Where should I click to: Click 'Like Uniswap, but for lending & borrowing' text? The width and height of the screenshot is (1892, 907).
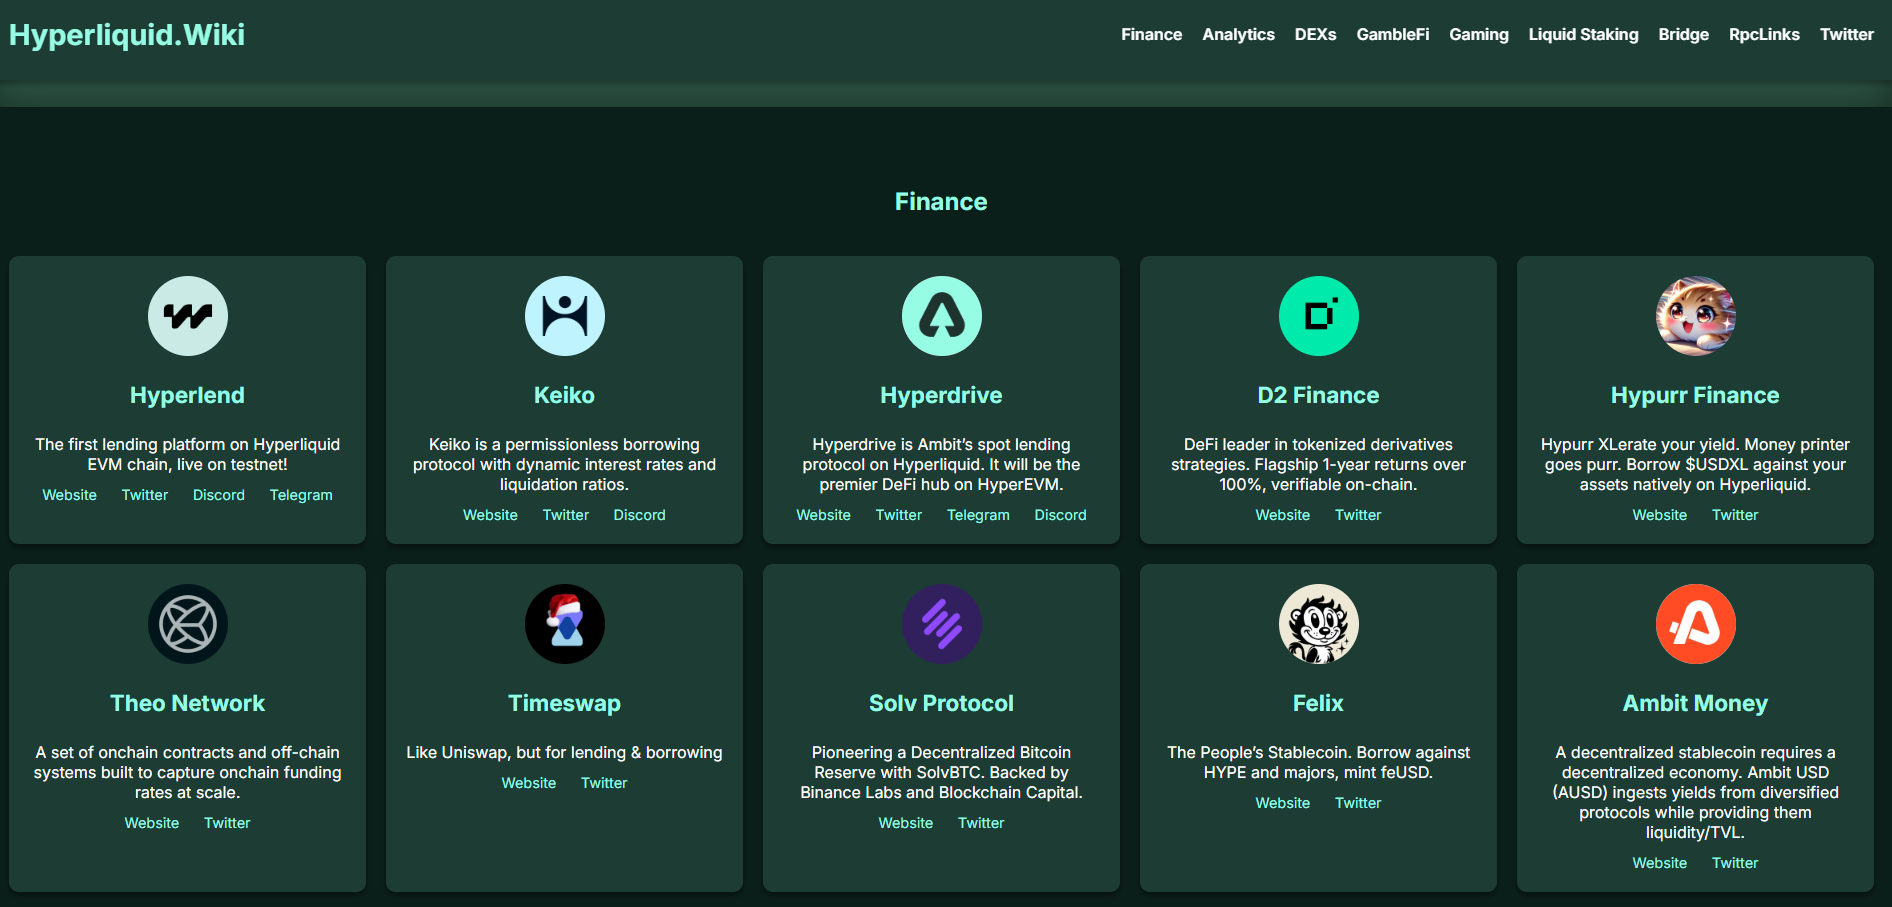coord(564,752)
